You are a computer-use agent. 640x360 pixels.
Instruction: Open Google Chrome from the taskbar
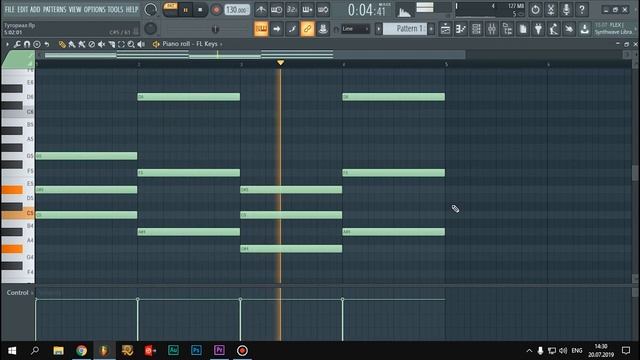coord(81,351)
